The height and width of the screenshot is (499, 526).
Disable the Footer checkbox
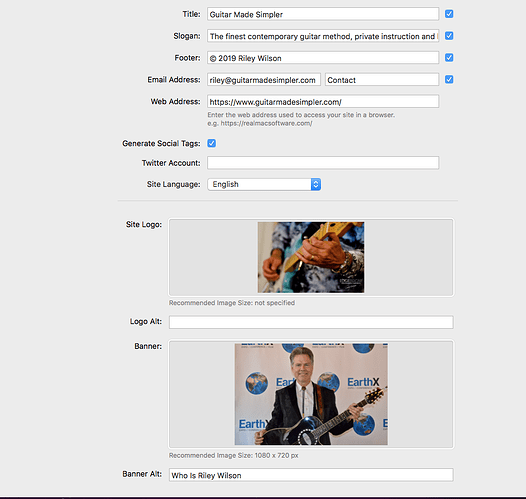[x=449, y=58]
